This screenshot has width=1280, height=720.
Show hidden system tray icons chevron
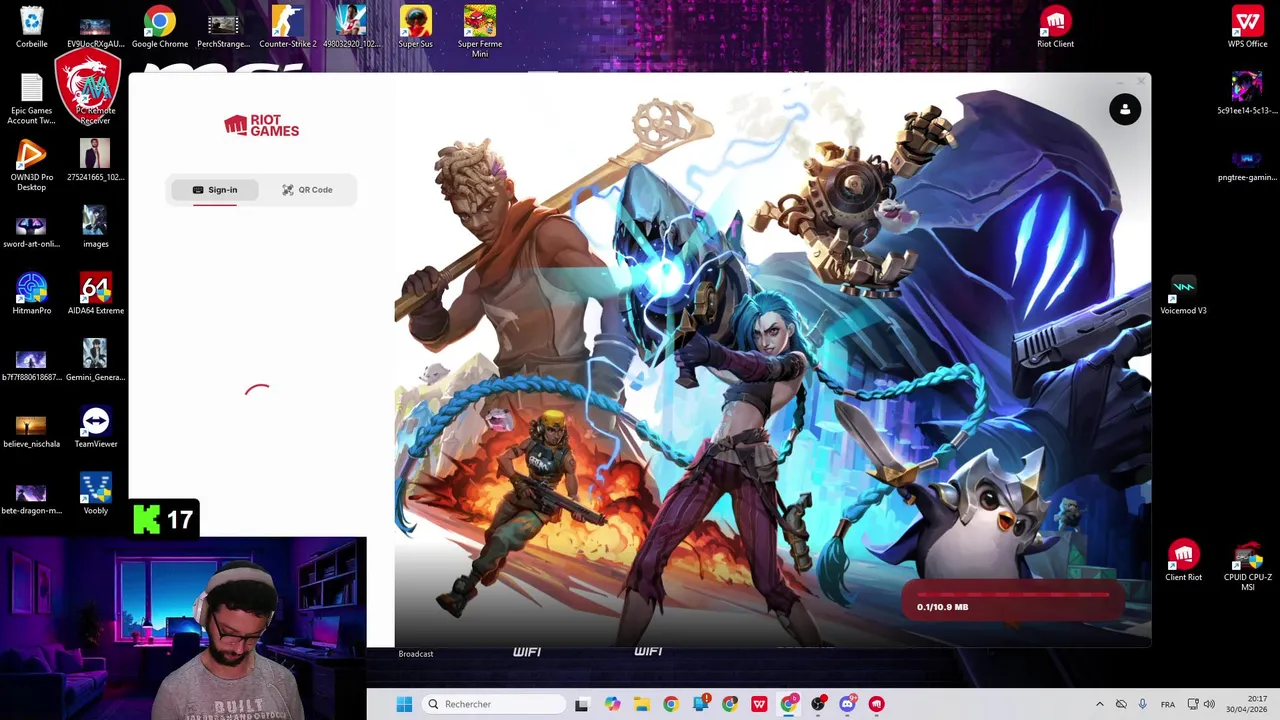tap(1100, 704)
